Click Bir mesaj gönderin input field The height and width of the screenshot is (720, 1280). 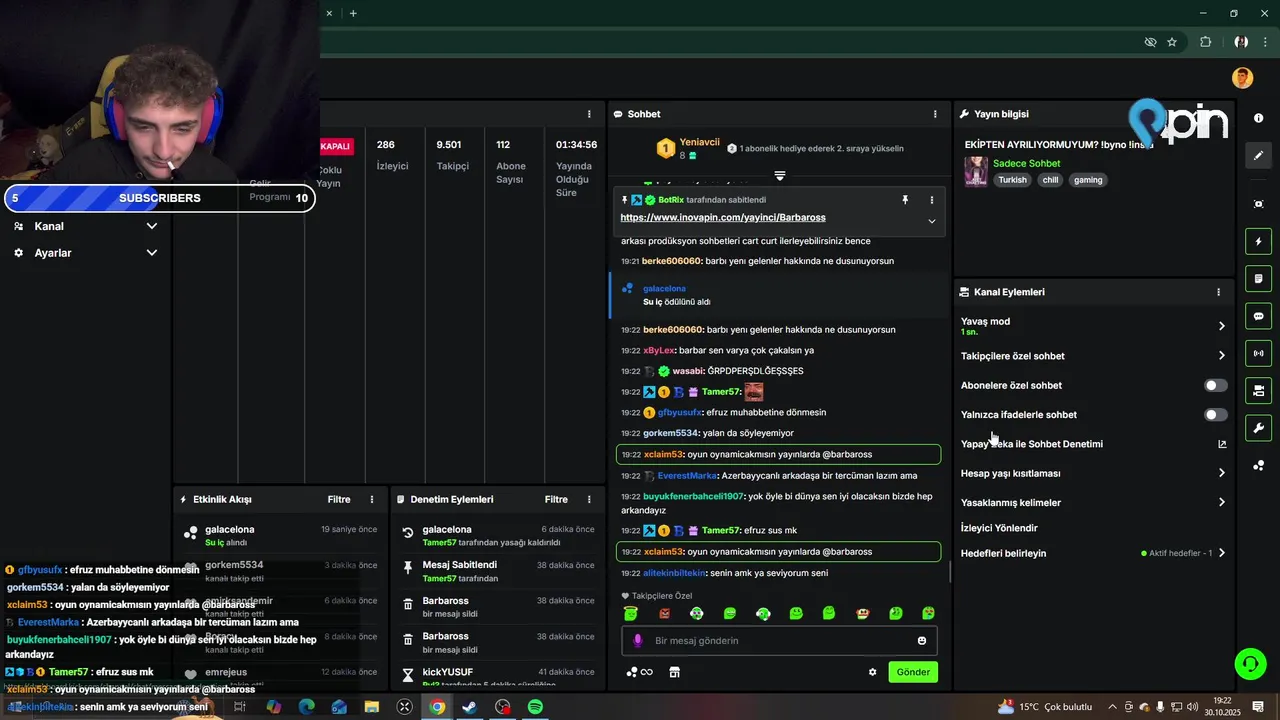778,641
